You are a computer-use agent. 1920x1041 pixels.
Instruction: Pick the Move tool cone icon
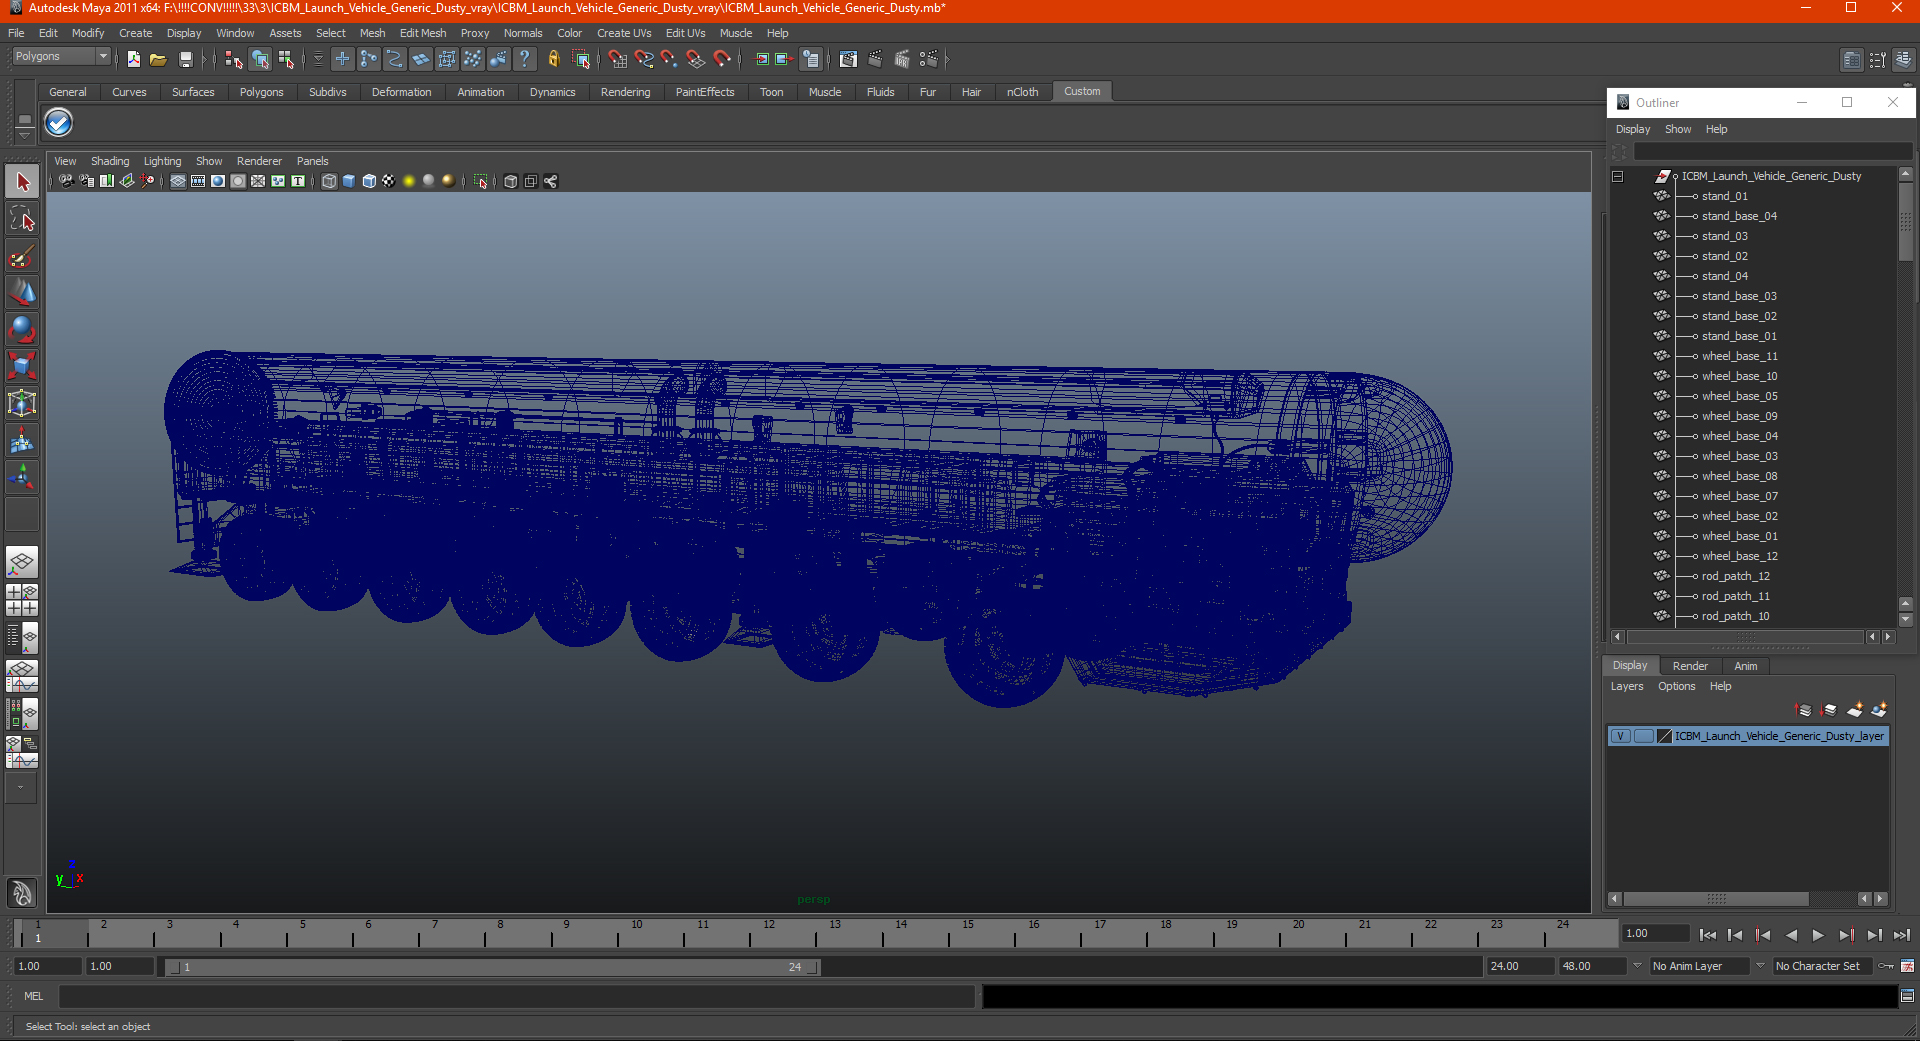(22, 292)
